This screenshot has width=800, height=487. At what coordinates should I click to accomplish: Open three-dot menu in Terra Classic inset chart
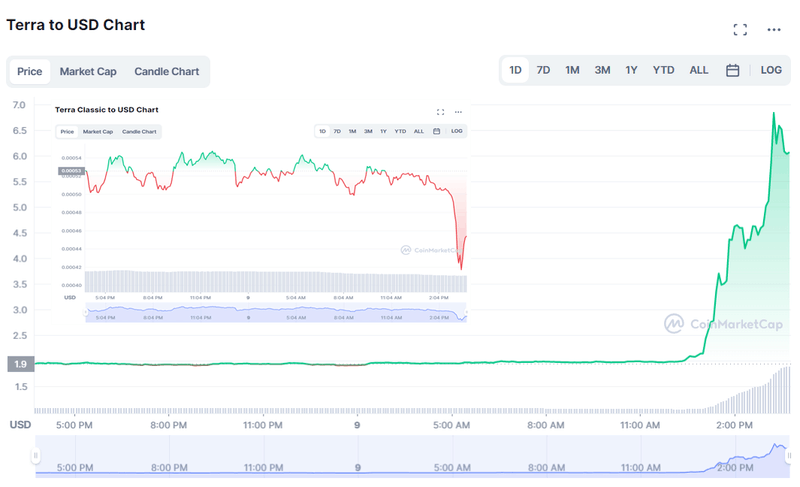(x=458, y=112)
